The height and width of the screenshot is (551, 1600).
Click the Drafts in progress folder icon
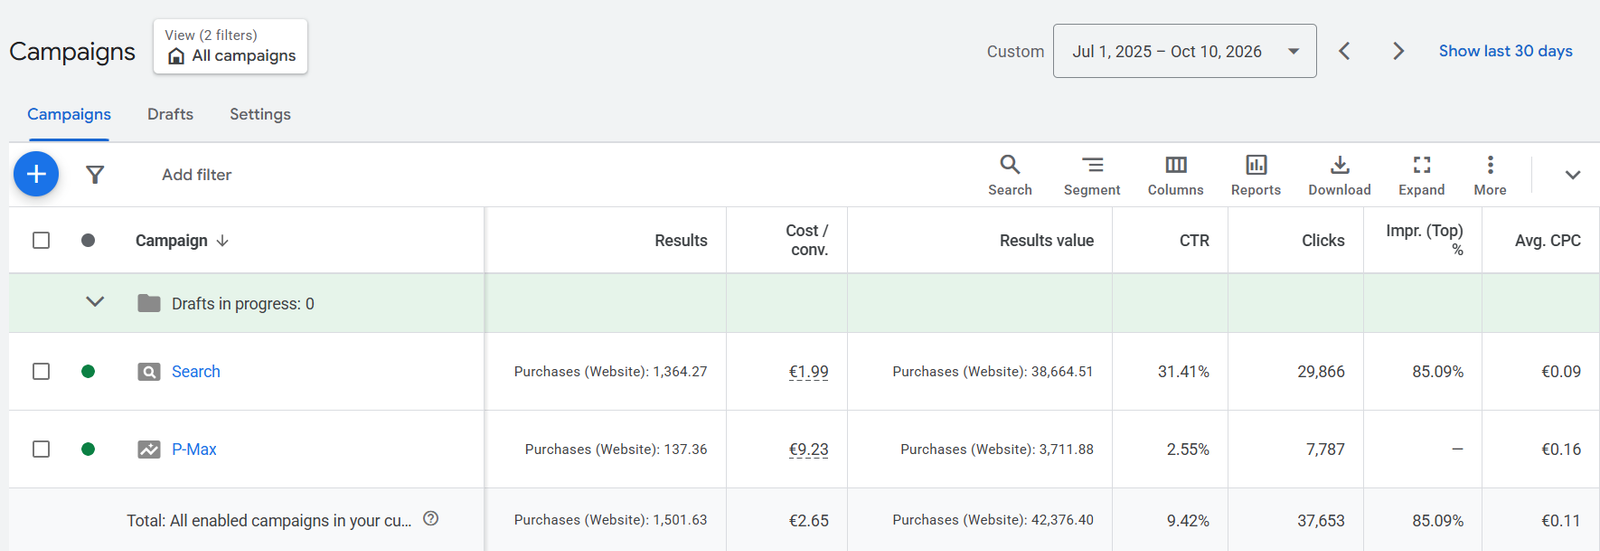point(149,303)
